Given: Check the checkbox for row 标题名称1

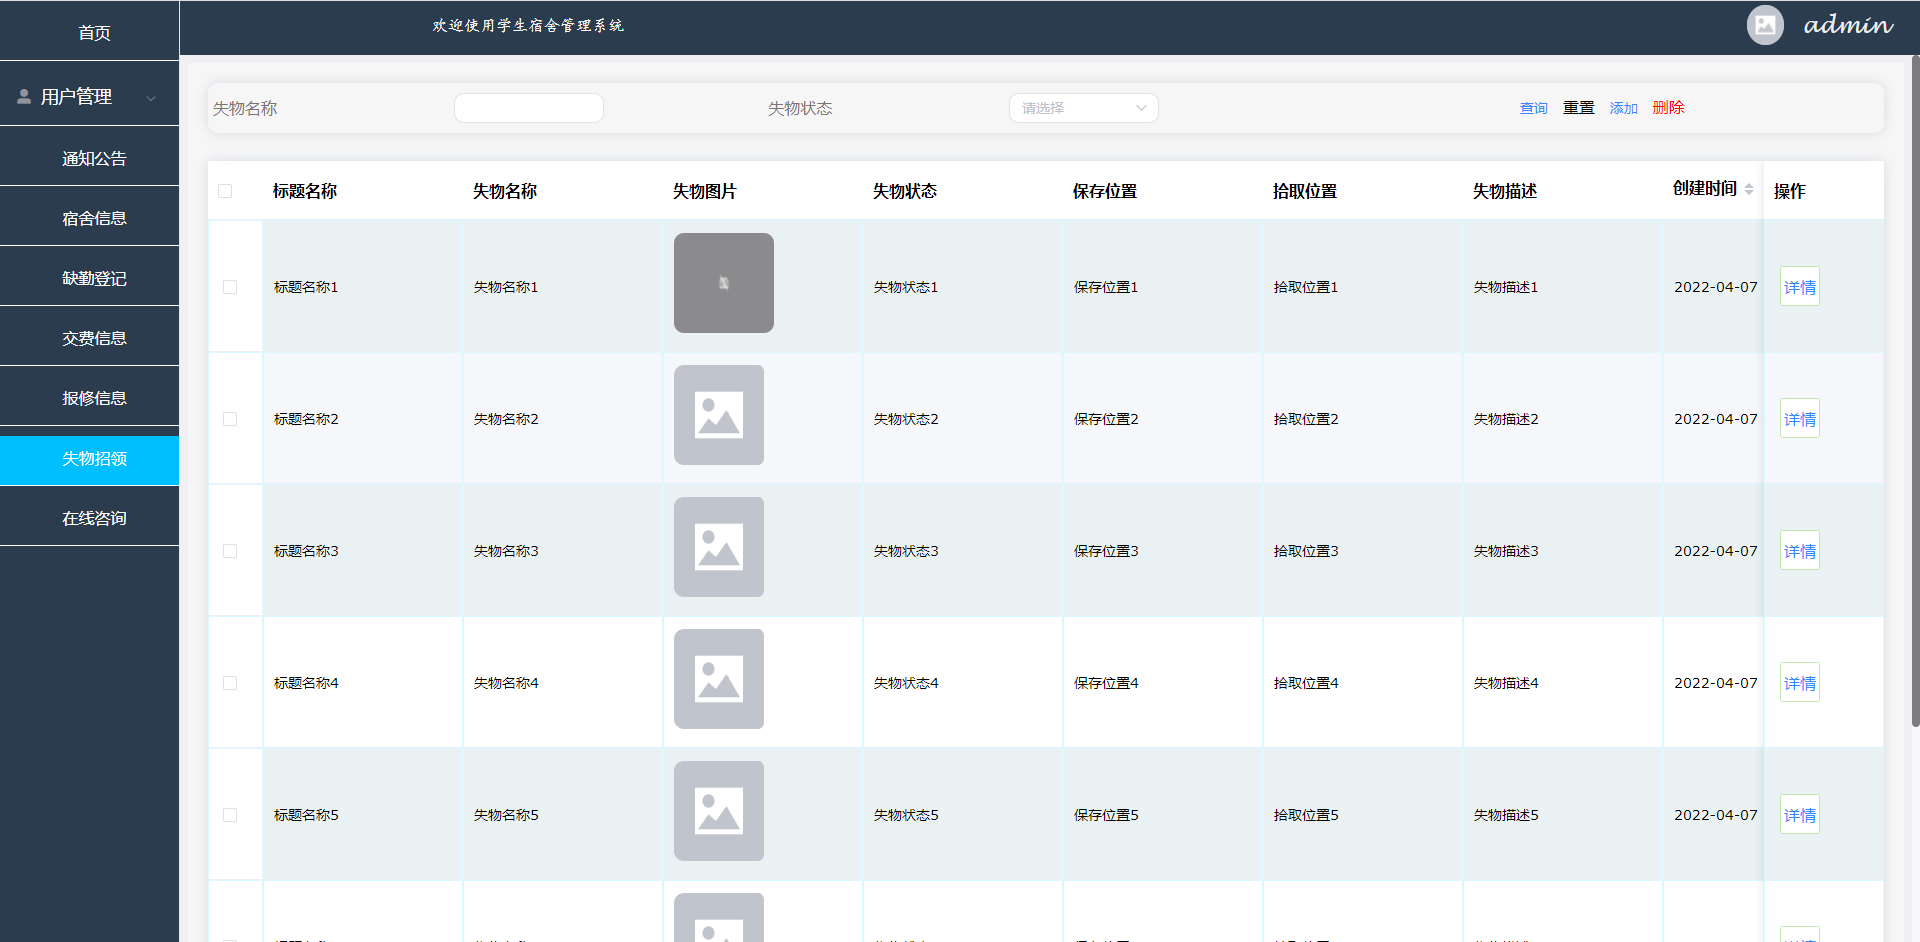Looking at the screenshot, I should 230,287.
